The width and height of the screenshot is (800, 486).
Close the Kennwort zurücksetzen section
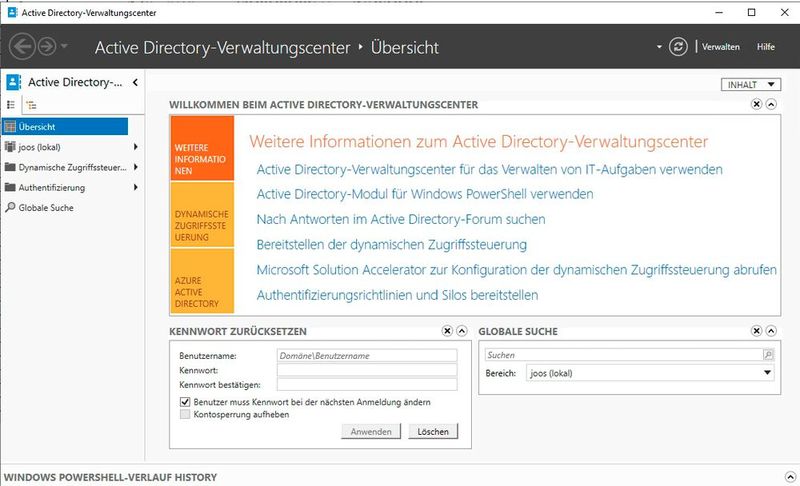point(447,331)
